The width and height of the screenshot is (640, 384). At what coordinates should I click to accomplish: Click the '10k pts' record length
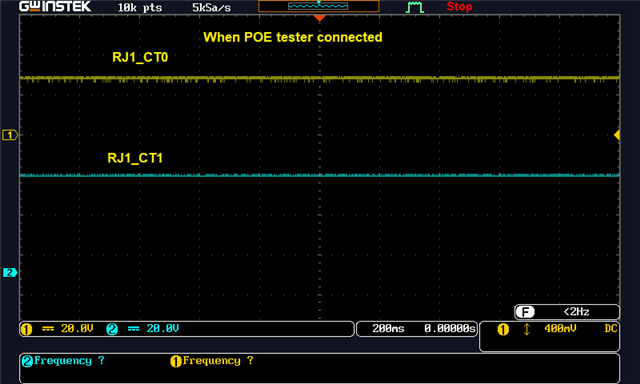pyautogui.click(x=140, y=7)
